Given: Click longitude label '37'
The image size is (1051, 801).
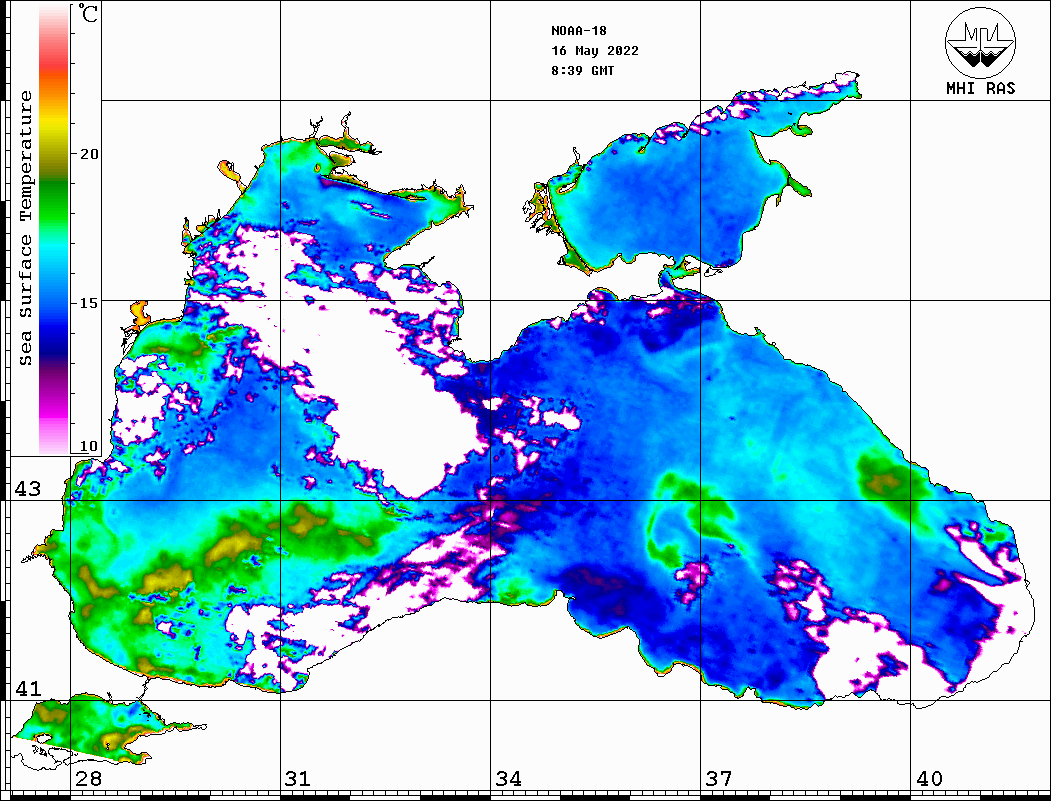Looking at the screenshot, I should pyautogui.click(x=718, y=779).
